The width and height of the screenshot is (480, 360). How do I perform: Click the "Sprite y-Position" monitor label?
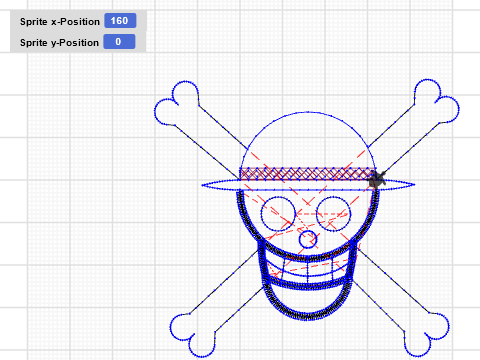[x=59, y=43]
